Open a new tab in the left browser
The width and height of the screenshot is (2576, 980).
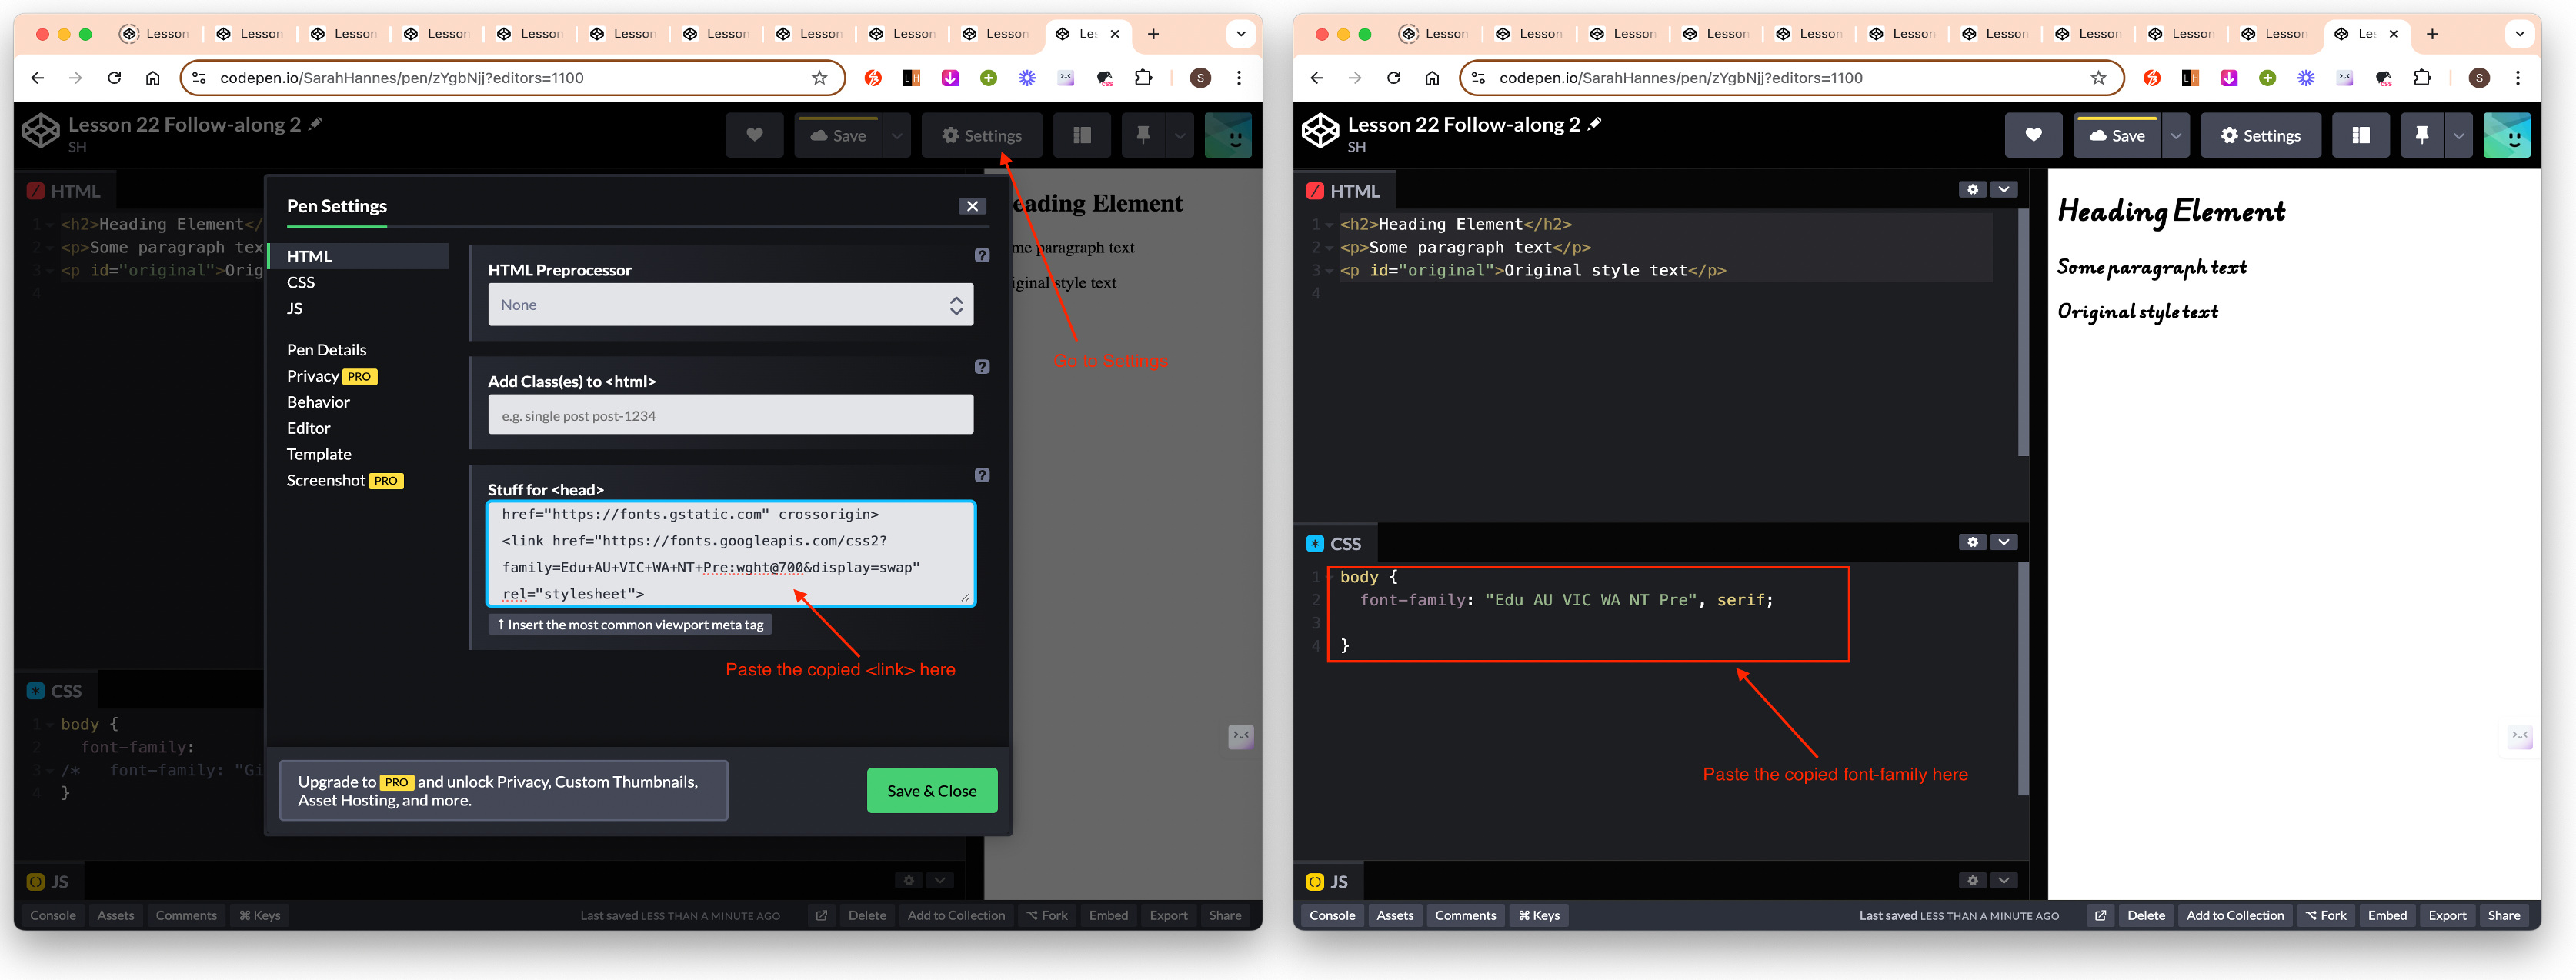click(x=1153, y=34)
